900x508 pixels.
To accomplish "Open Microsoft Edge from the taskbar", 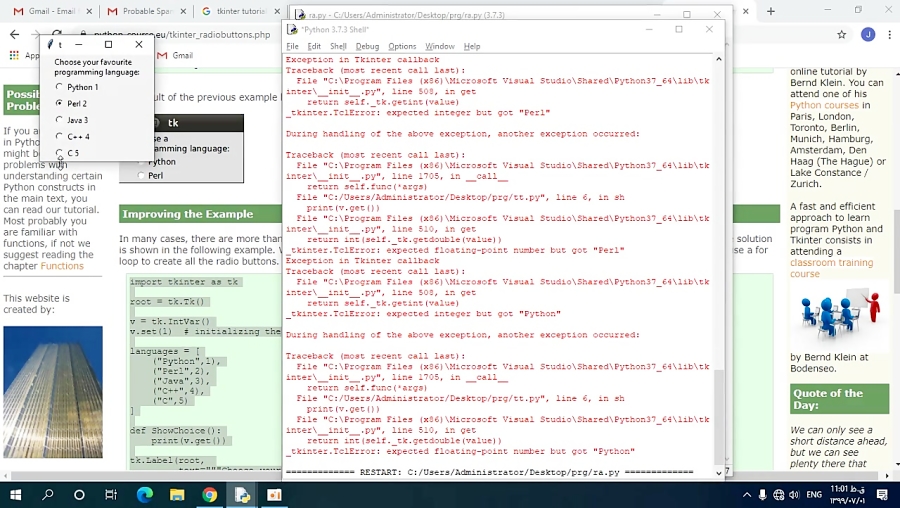I will (x=144, y=494).
